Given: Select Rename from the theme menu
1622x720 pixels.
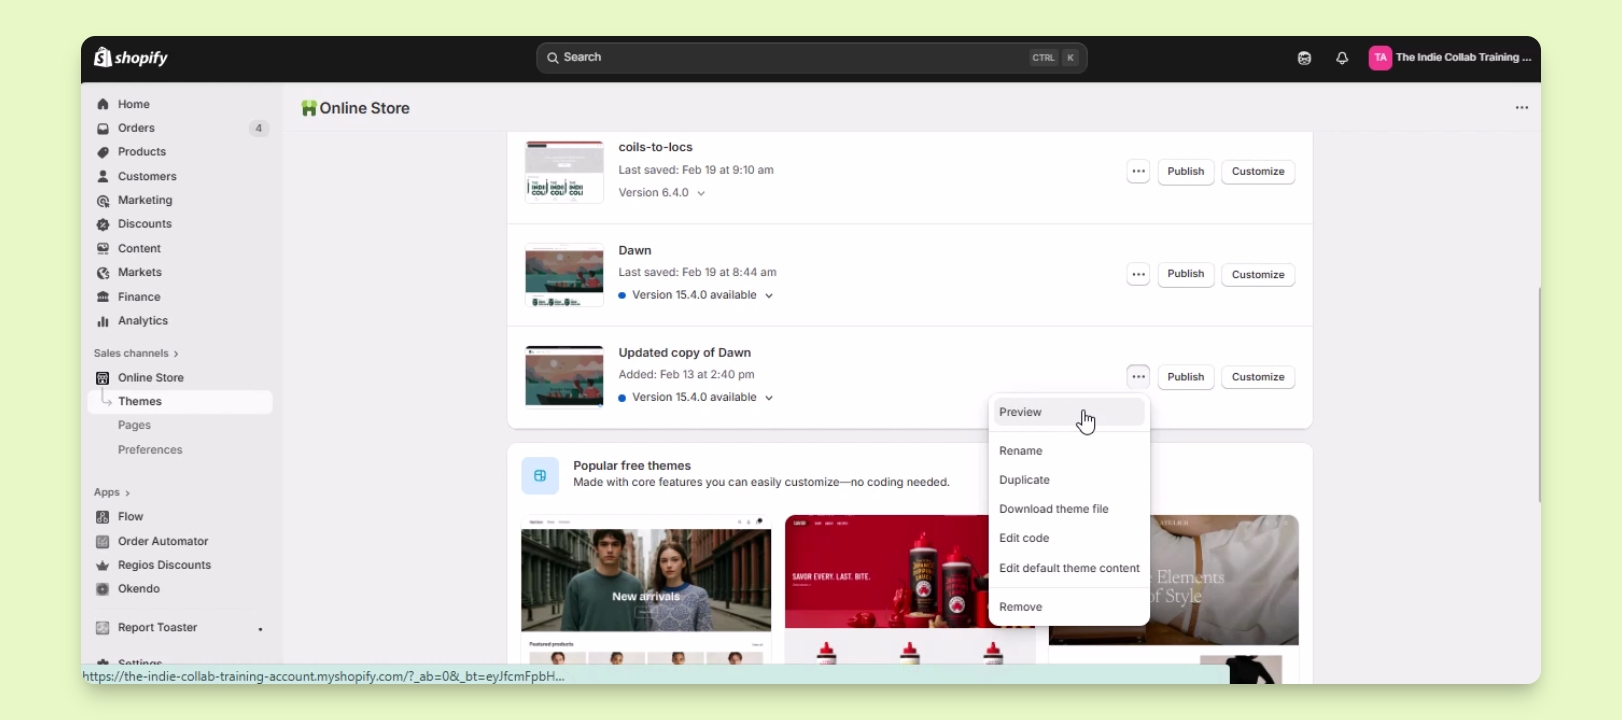Looking at the screenshot, I should (1068, 451).
